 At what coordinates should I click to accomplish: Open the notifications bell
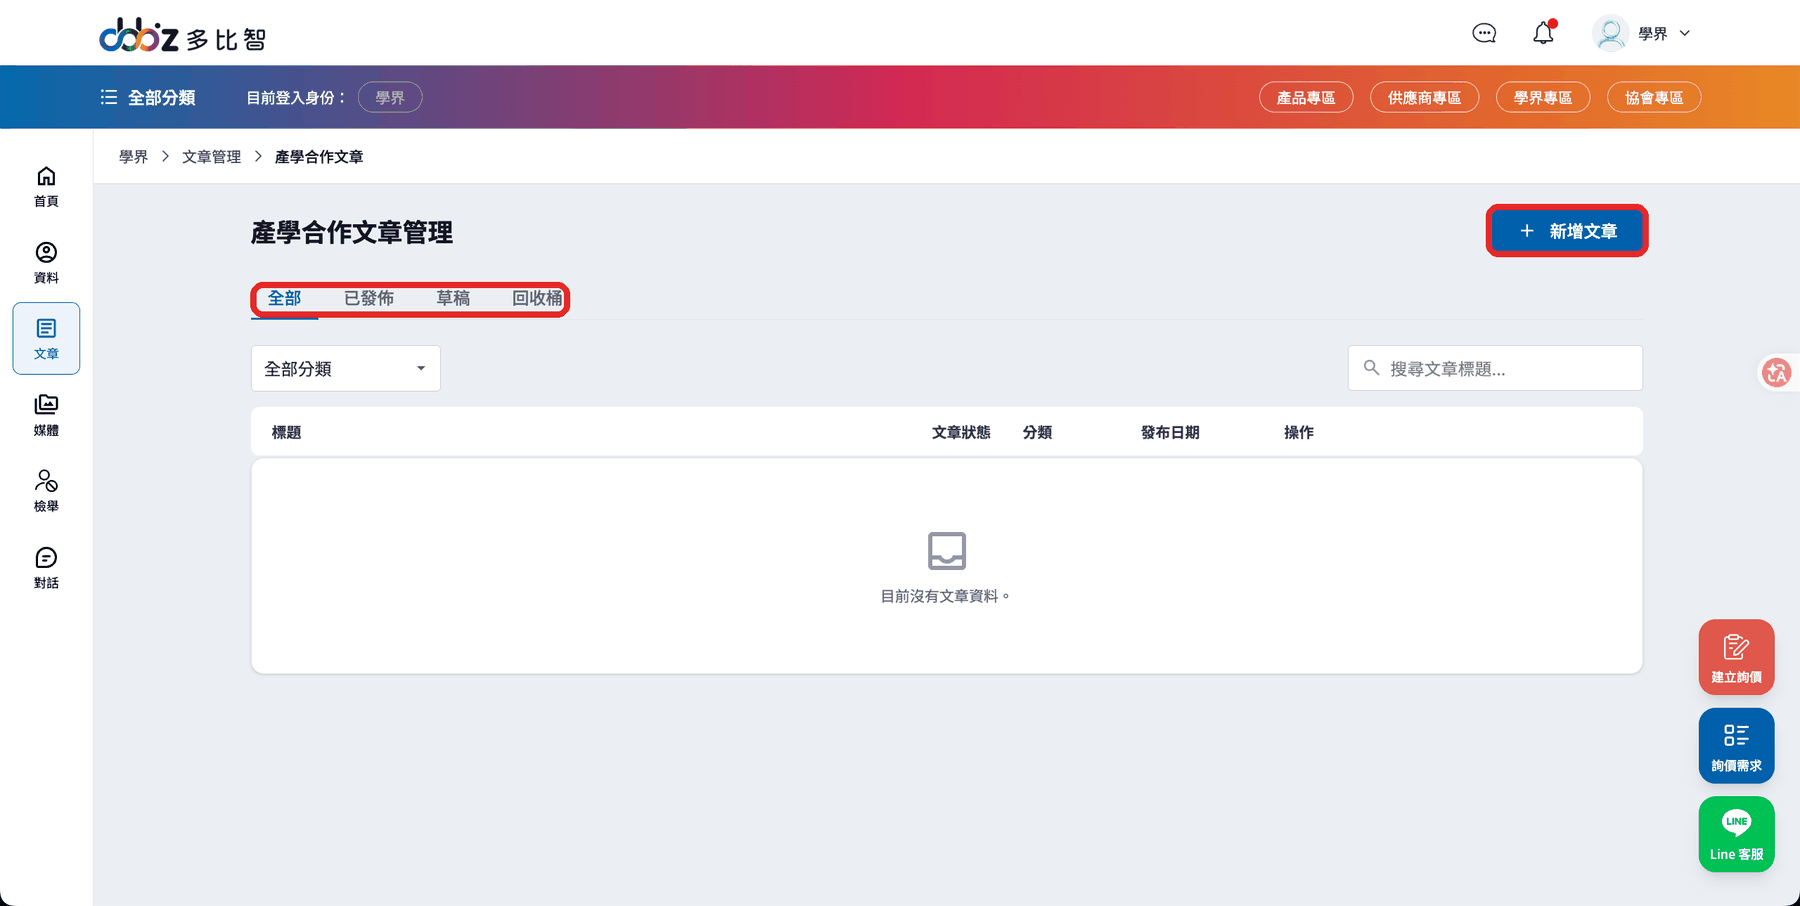tap(1544, 33)
